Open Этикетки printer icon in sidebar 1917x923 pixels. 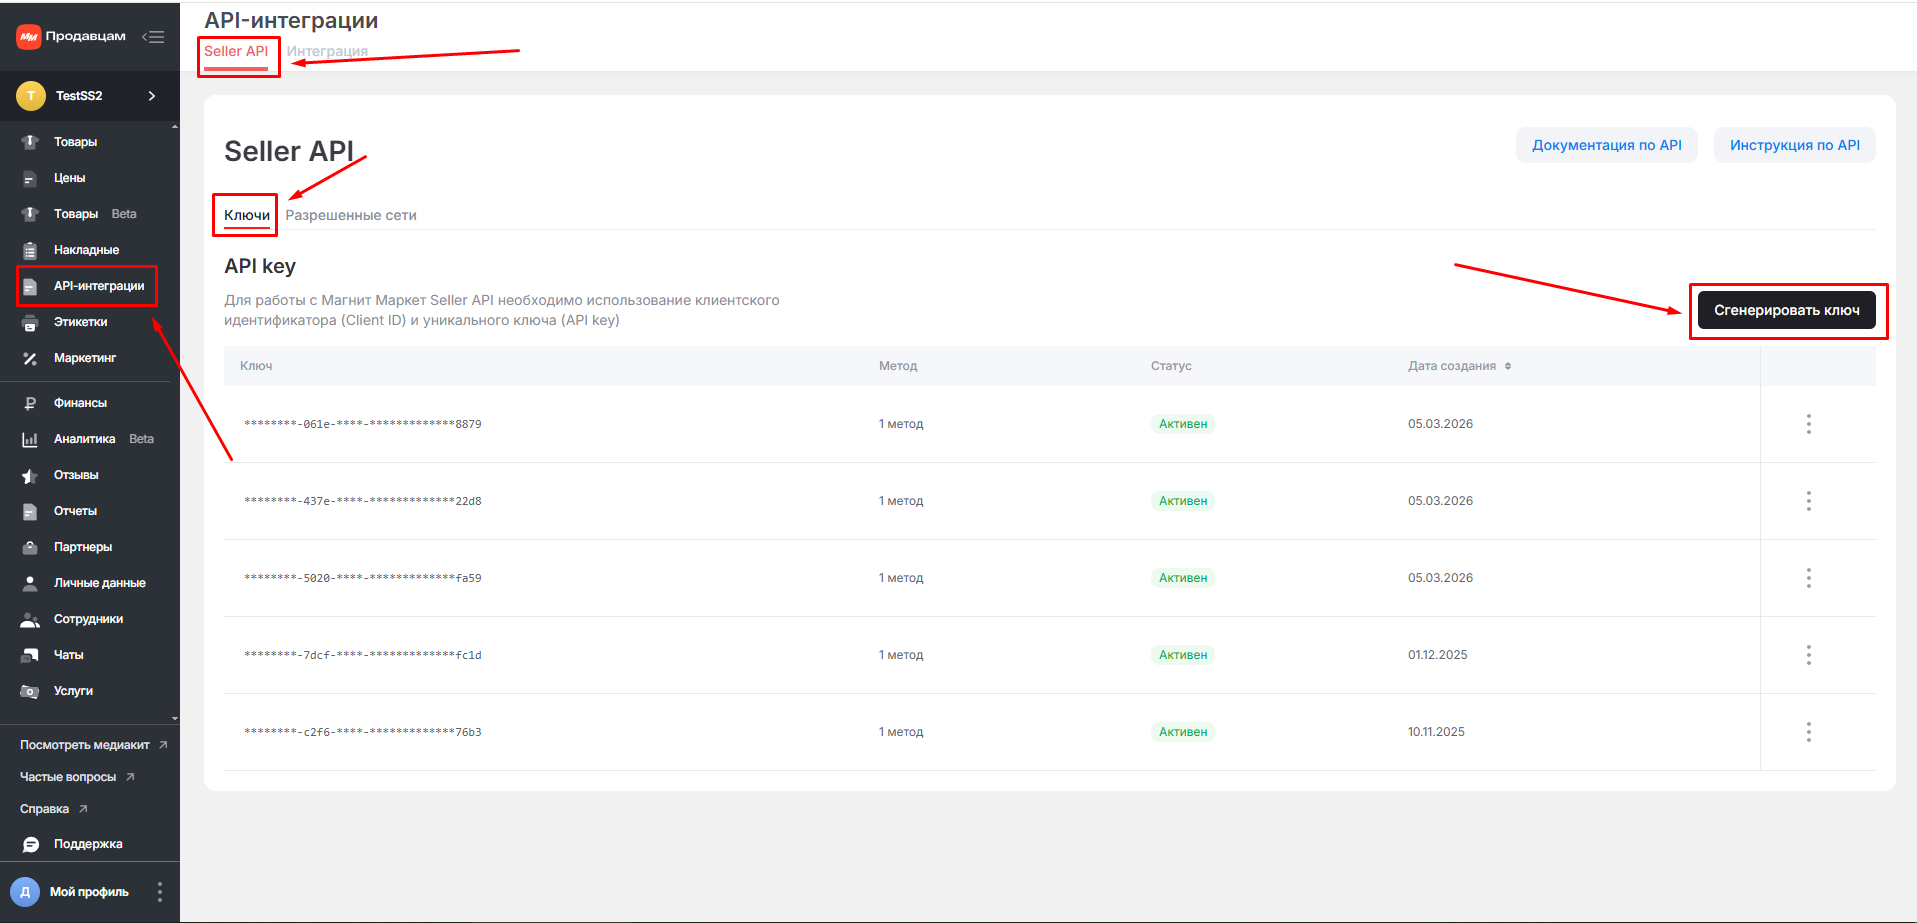pyautogui.click(x=30, y=323)
